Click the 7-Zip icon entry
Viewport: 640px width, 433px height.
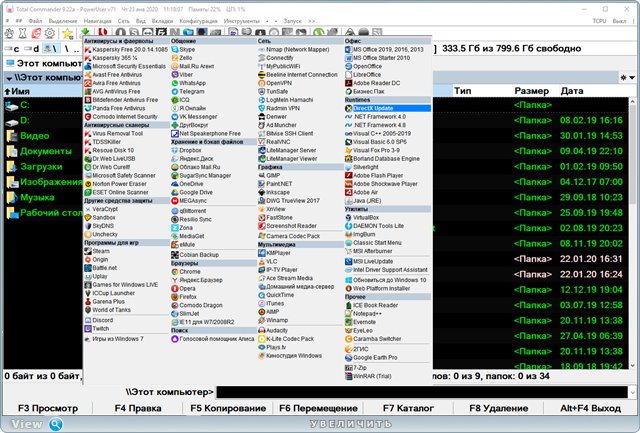(x=349, y=368)
